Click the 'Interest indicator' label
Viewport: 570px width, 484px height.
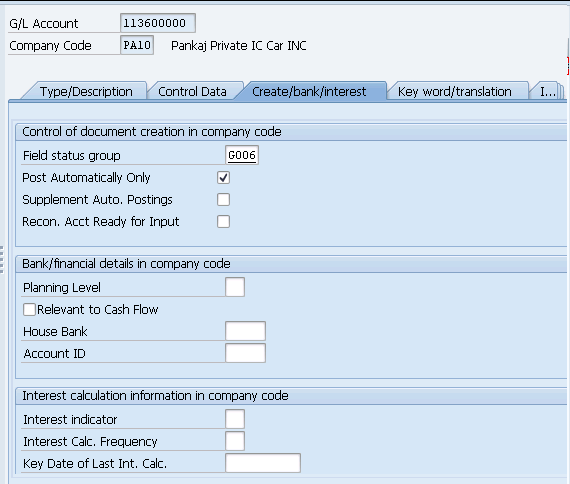[x=70, y=420]
